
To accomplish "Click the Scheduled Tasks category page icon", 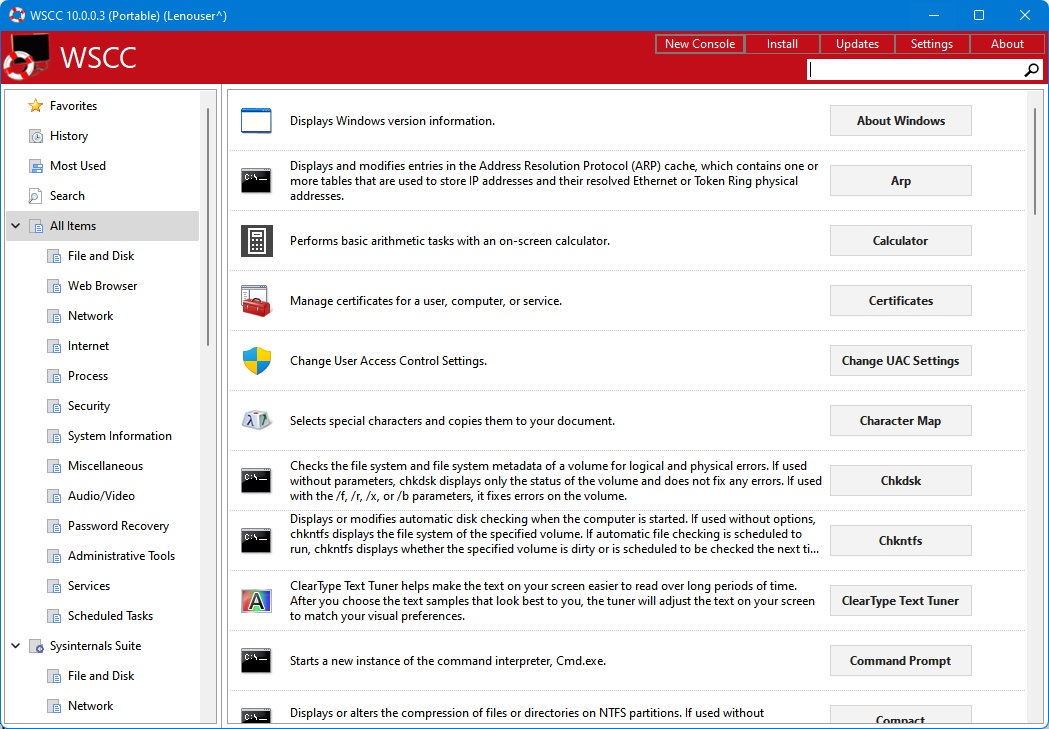I will [54, 616].
